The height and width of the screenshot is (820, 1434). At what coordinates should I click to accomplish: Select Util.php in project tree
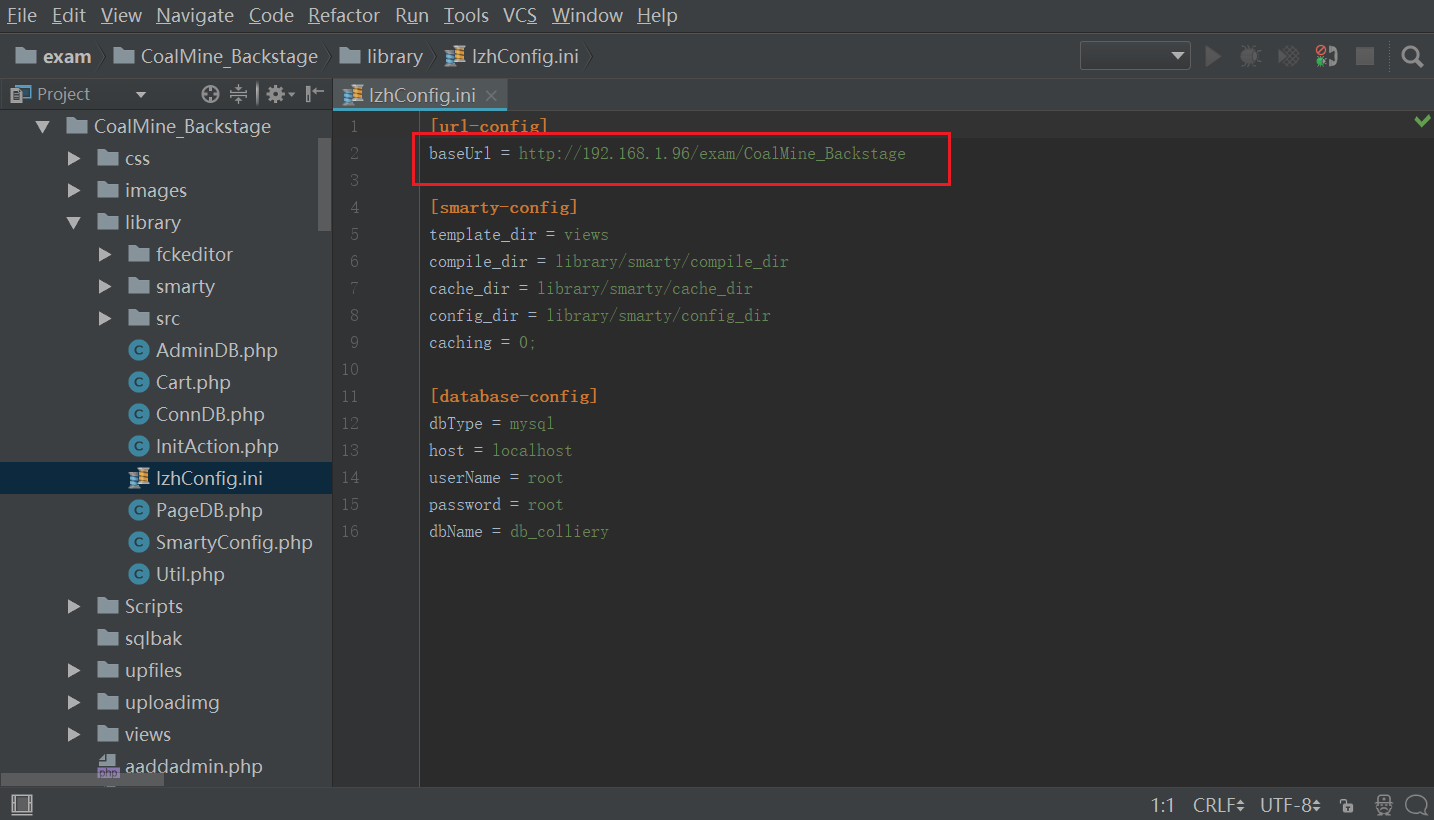176,574
